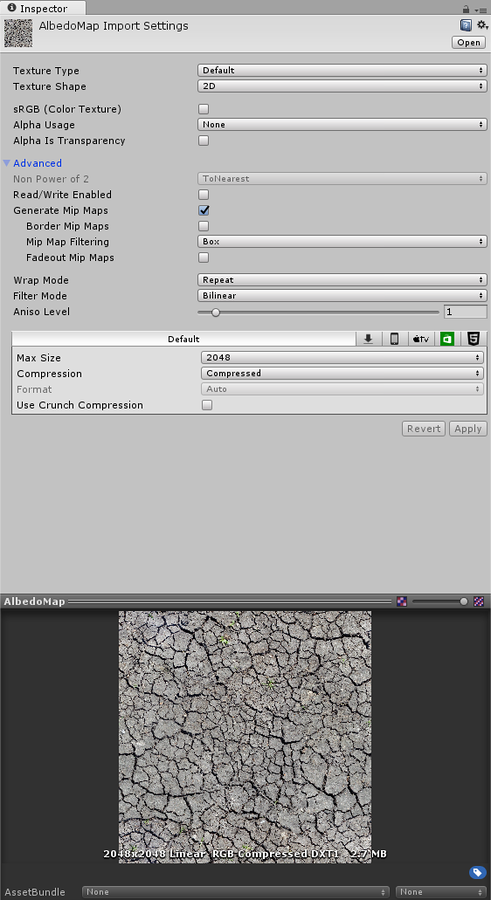Open the Wrap Mode dropdown showing Repeat
This screenshot has height=900, width=491.
(x=342, y=280)
